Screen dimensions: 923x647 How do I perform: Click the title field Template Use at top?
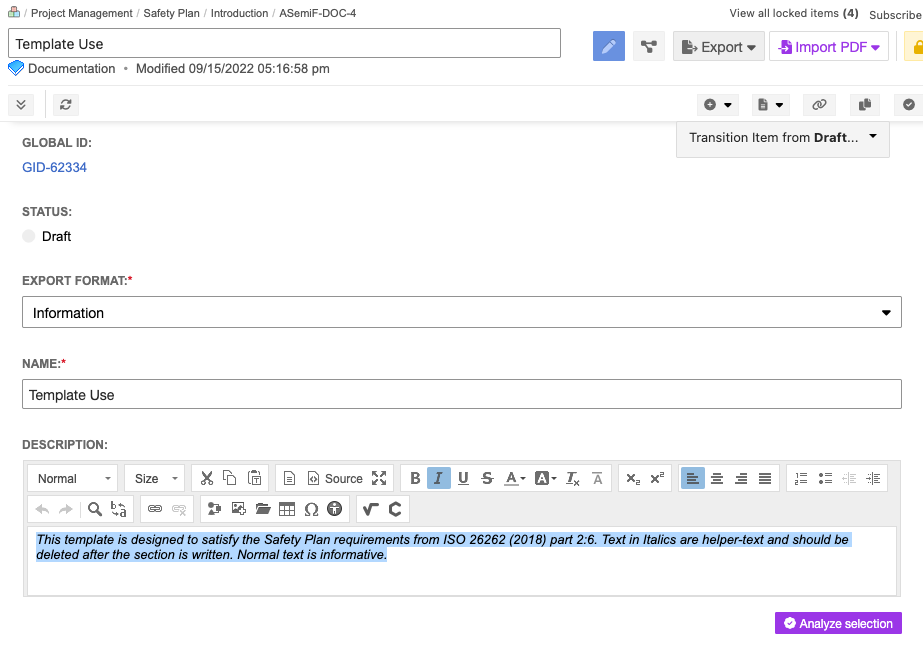click(284, 44)
